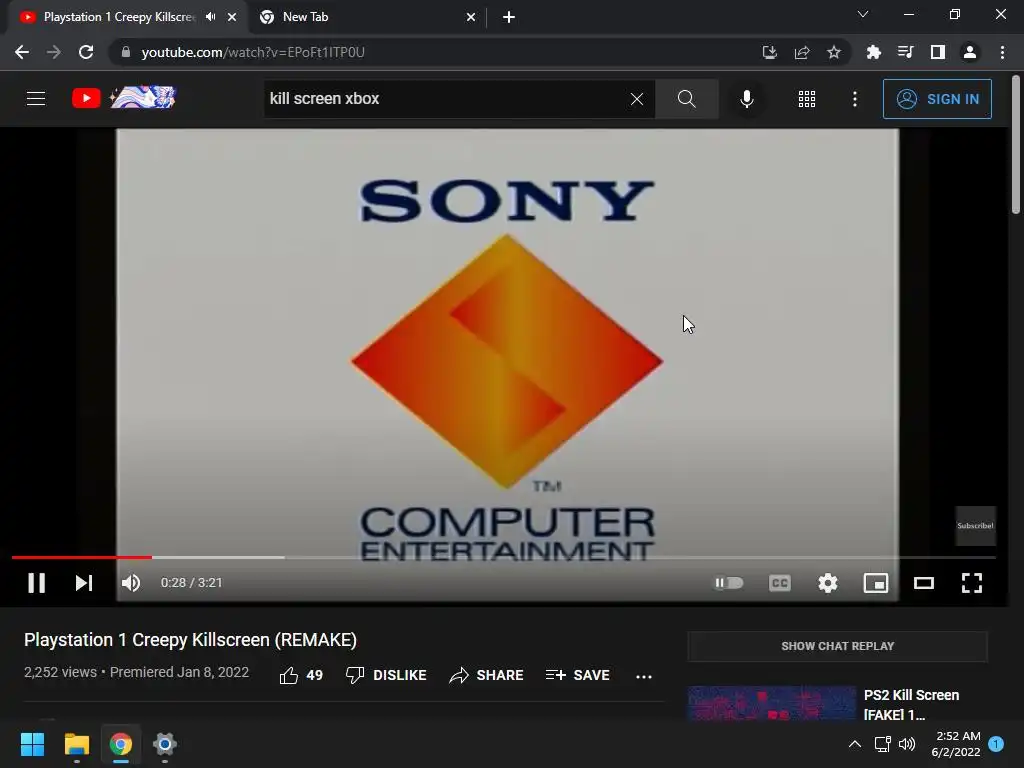1024x768 pixels.
Task: Open a new browser tab
Action: [x=509, y=17]
